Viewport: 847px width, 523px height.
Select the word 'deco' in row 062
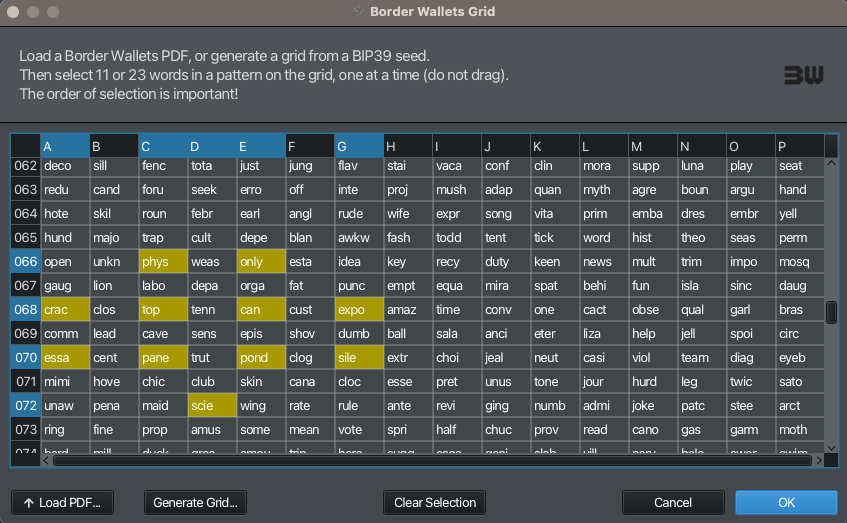65,166
